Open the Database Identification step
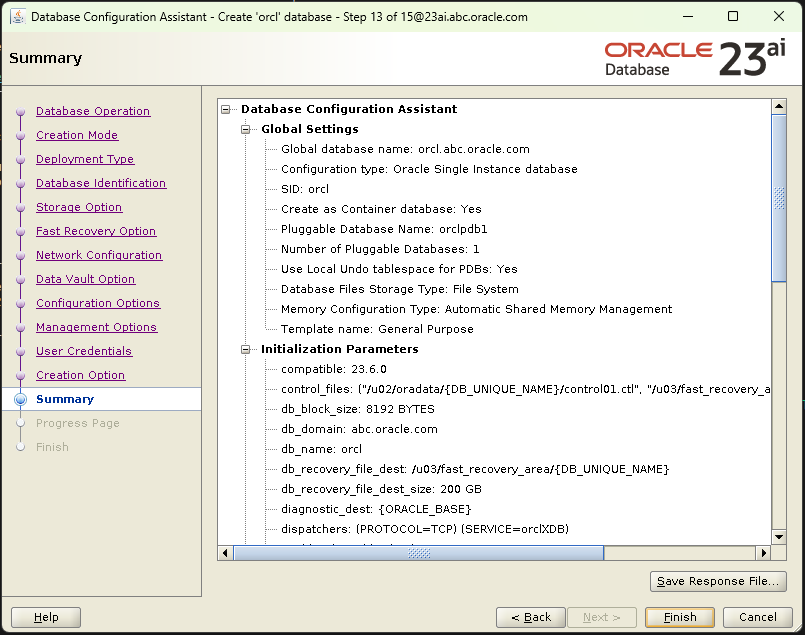The height and width of the screenshot is (635, 805). click(x=101, y=183)
